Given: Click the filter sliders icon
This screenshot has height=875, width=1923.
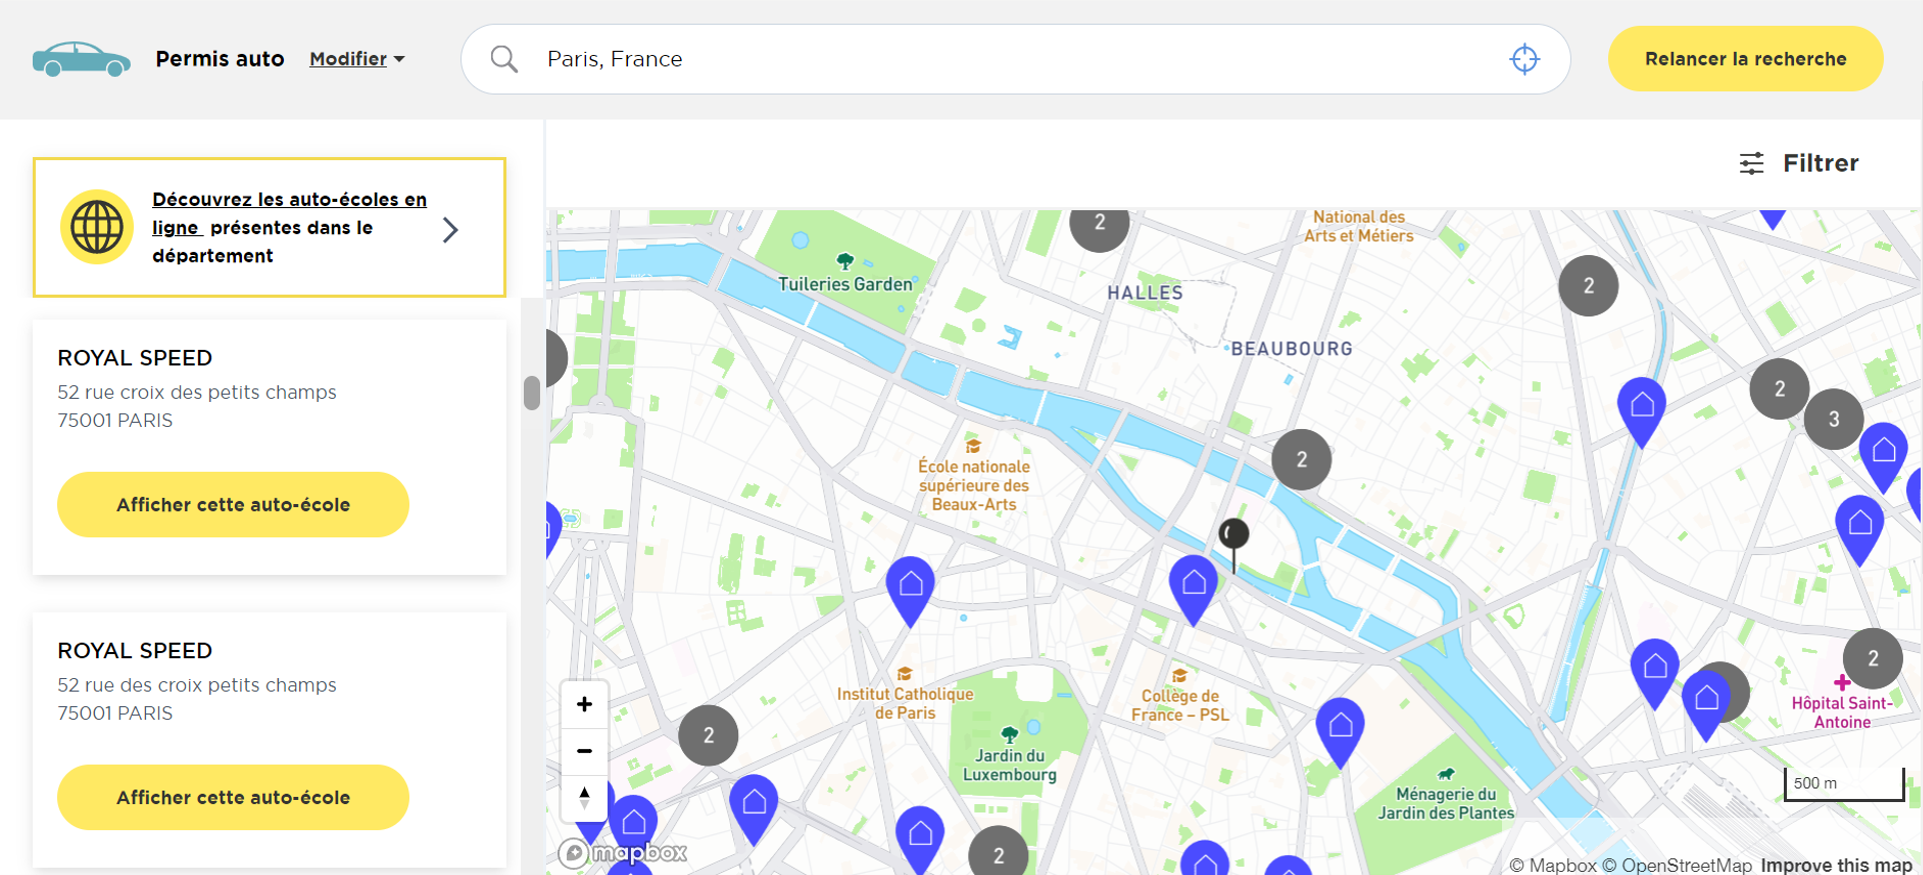Looking at the screenshot, I should 1752,163.
